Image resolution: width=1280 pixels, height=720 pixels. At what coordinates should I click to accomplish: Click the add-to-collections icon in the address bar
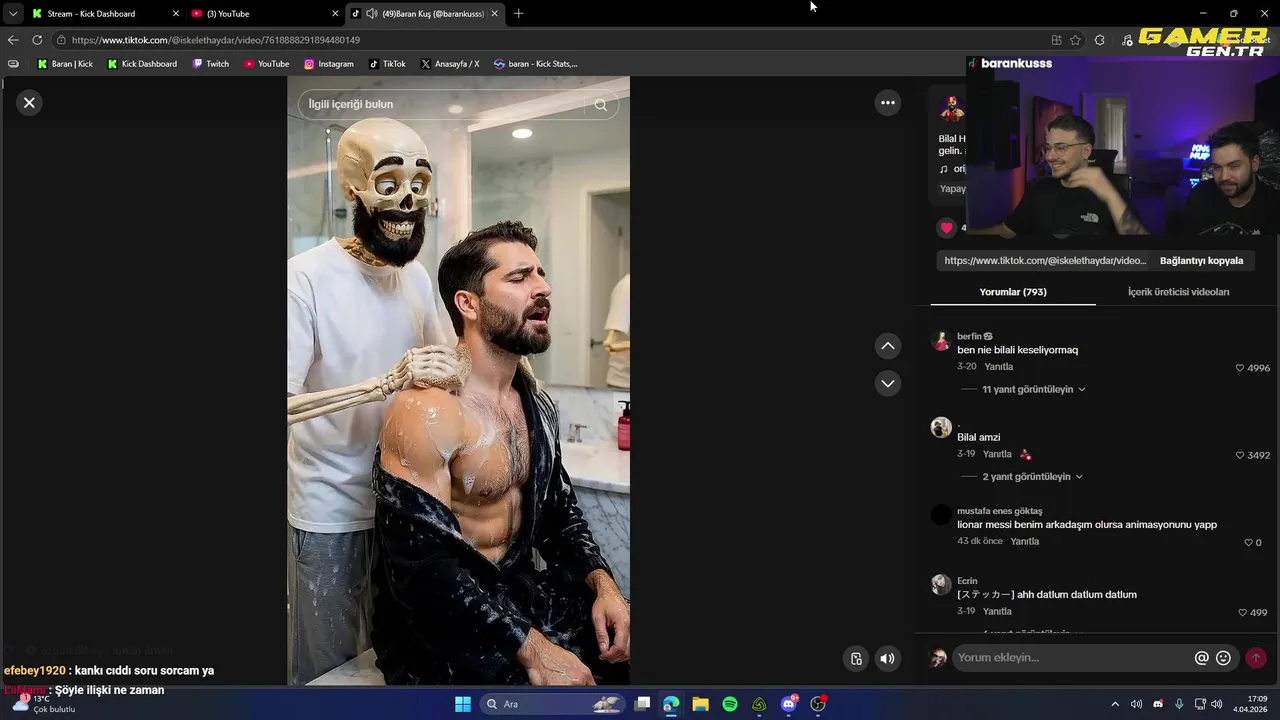click(1056, 40)
